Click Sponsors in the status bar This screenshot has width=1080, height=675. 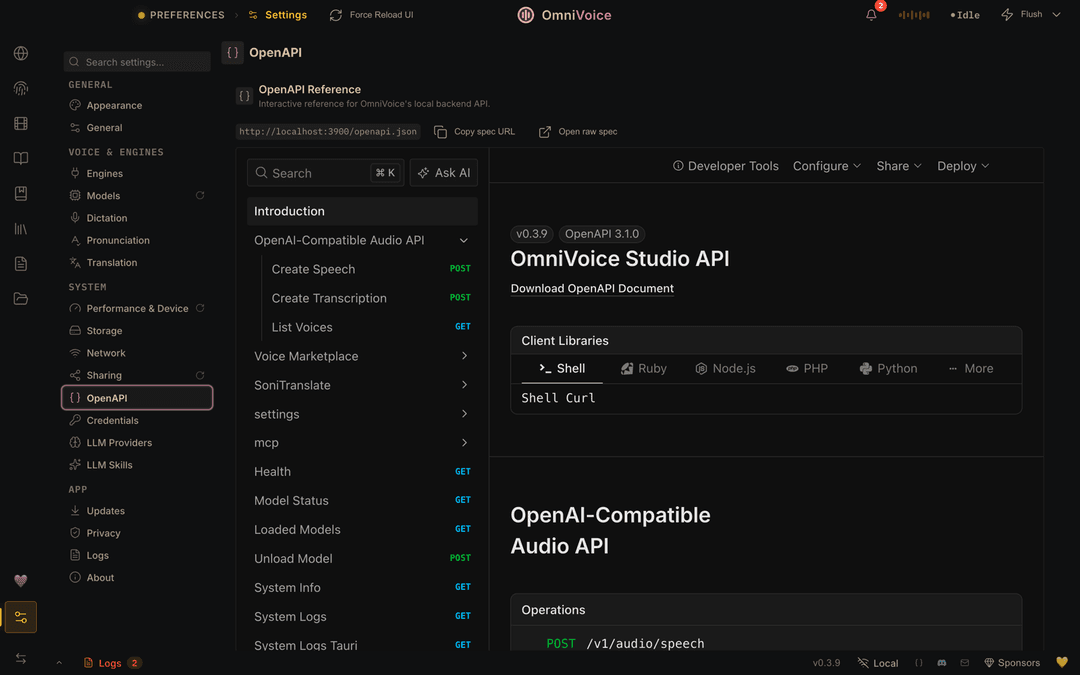point(1012,663)
